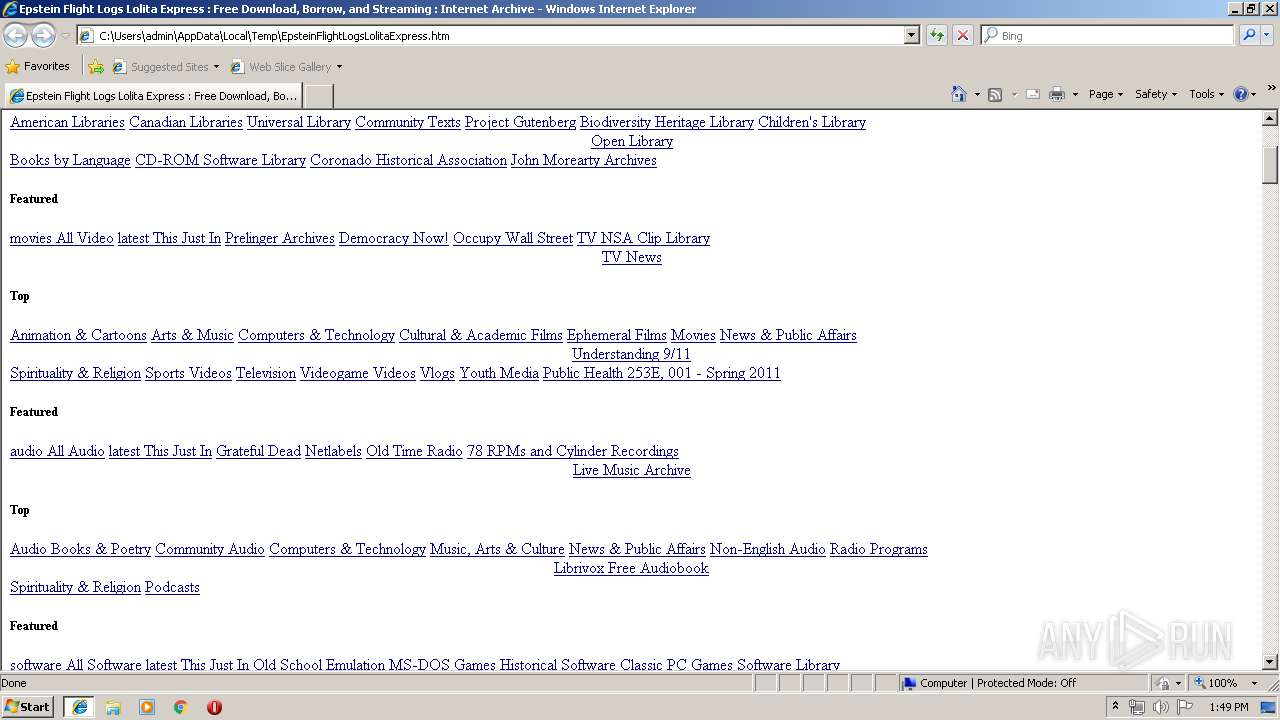Open the Tools menu

tap(1206, 94)
